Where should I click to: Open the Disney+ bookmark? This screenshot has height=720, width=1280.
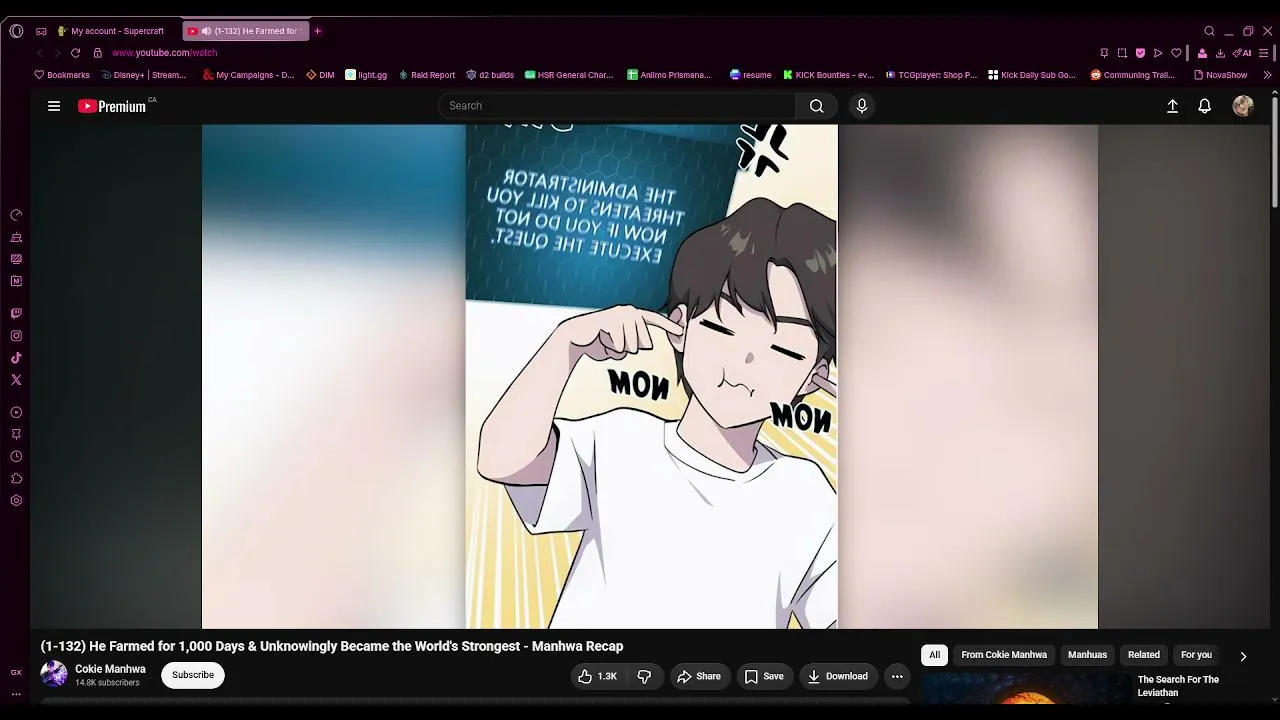point(144,75)
